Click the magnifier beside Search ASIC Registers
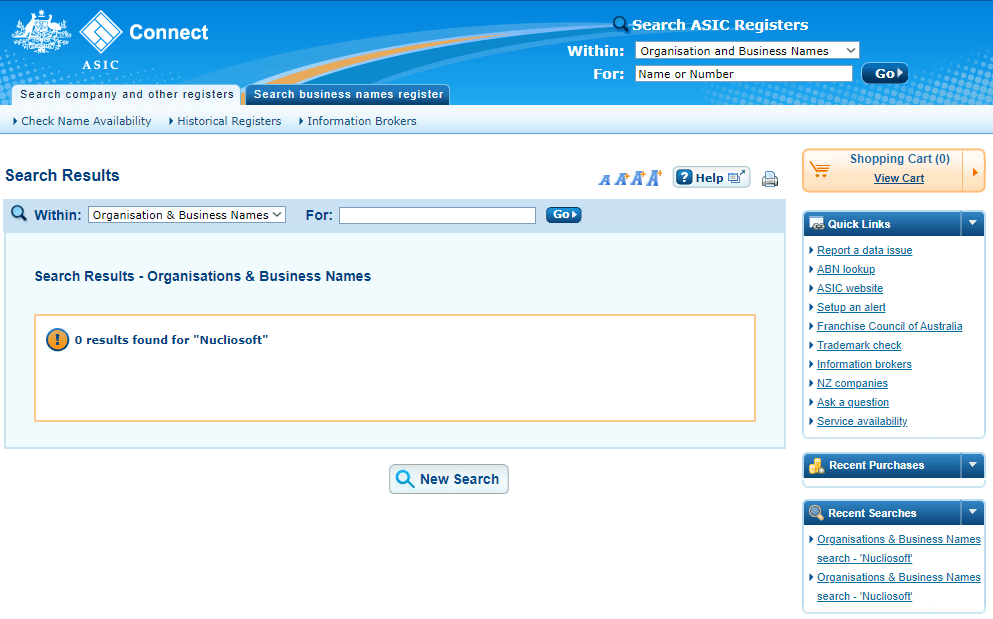This screenshot has height=619, width=993. (621, 25)
